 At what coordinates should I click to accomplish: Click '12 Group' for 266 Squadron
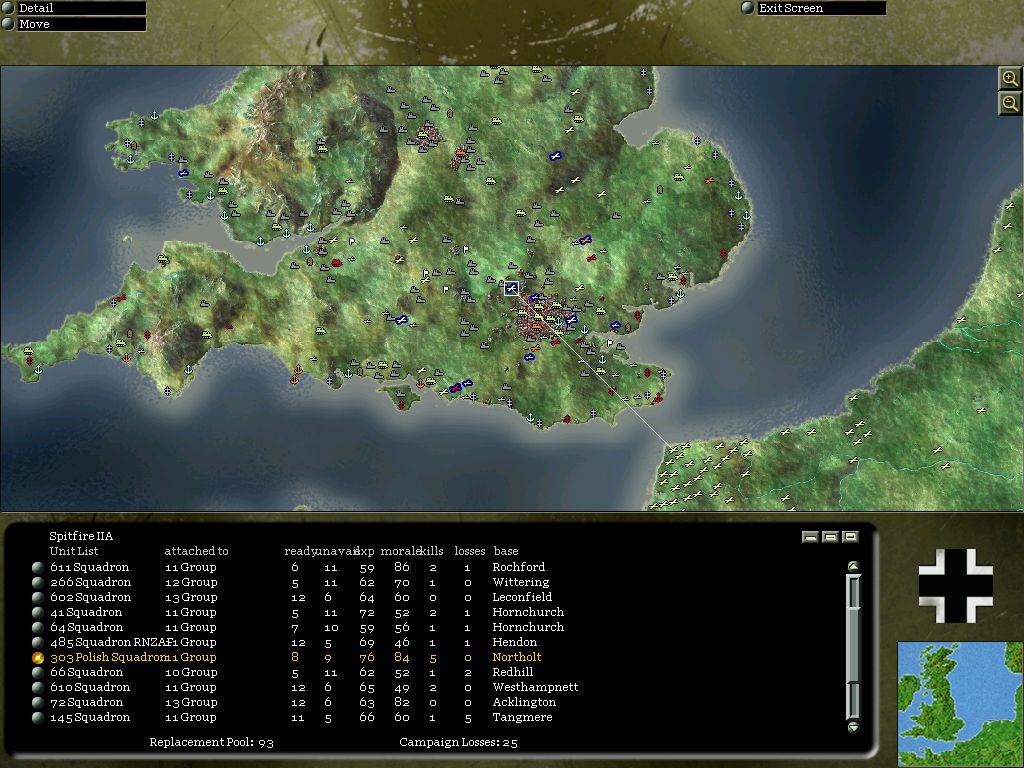(191, 582)
